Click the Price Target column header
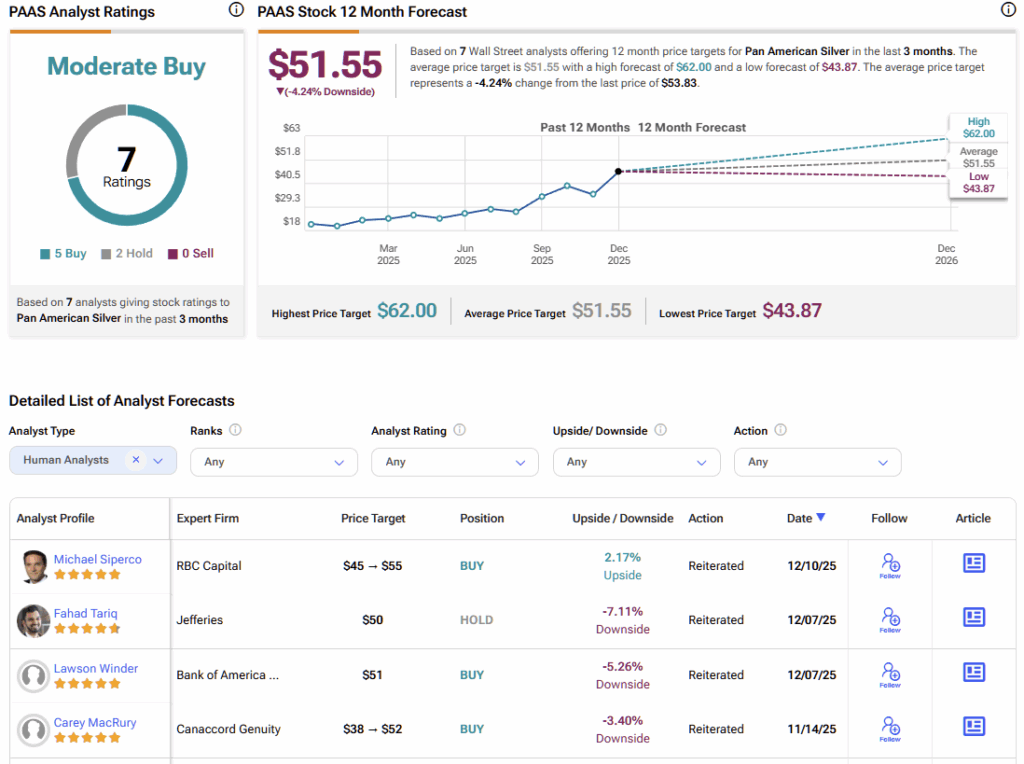The image size is (1024, 764). pos(373,518)
